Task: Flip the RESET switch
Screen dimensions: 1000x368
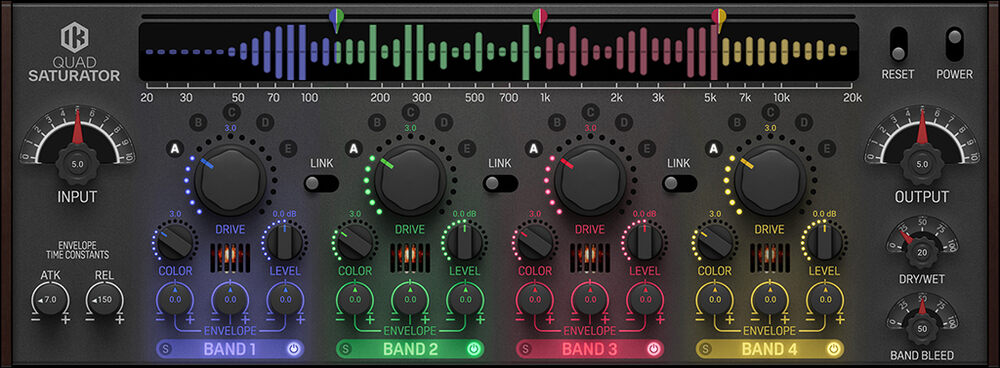Action: [898, 44]
